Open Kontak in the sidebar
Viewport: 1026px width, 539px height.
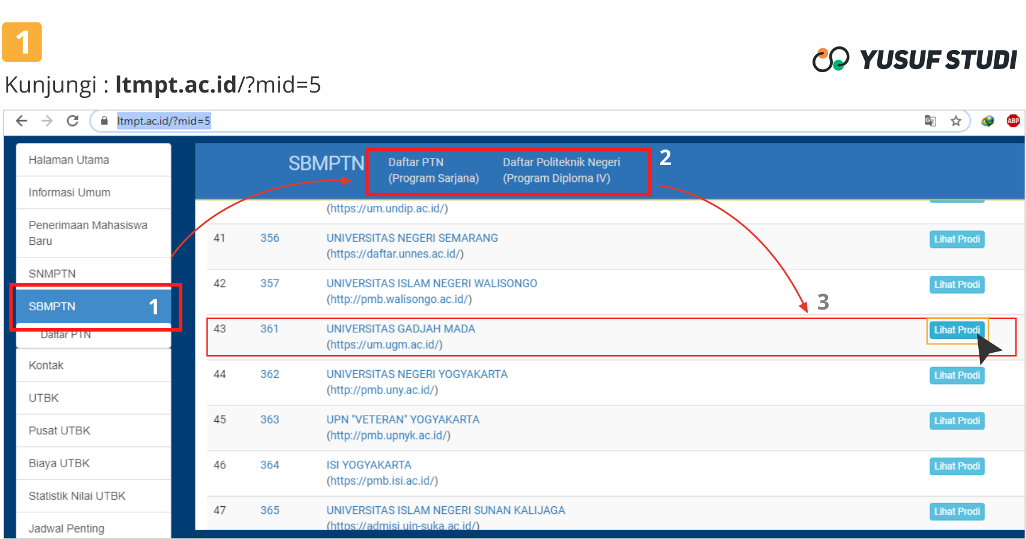[94, 365]
